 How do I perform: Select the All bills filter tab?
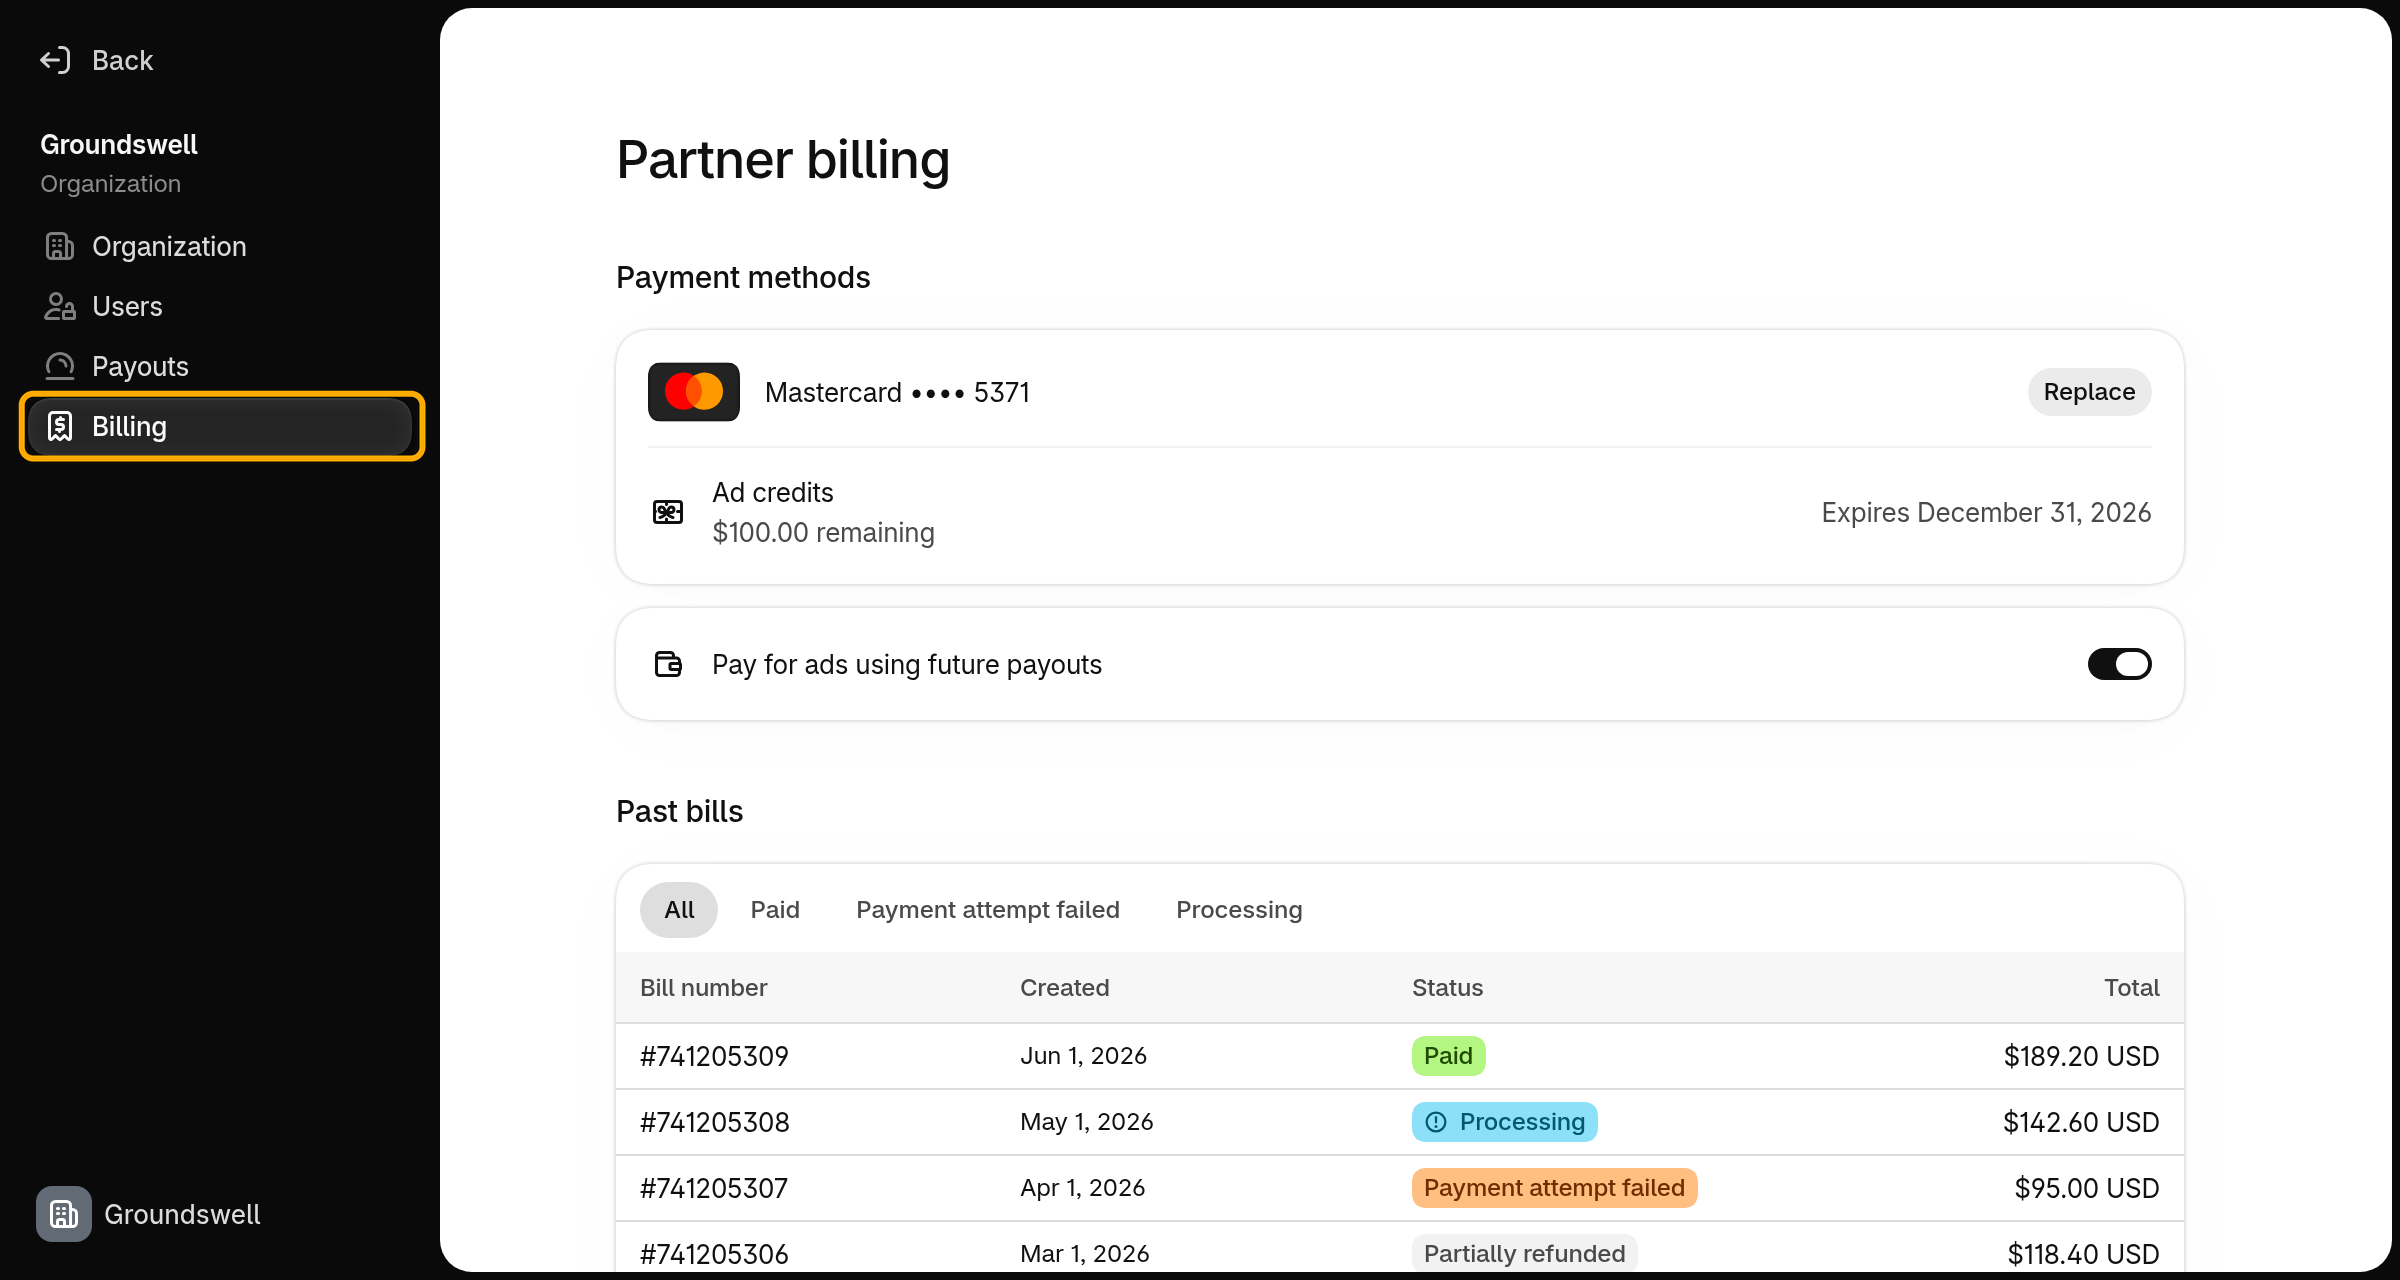[679, 910]
